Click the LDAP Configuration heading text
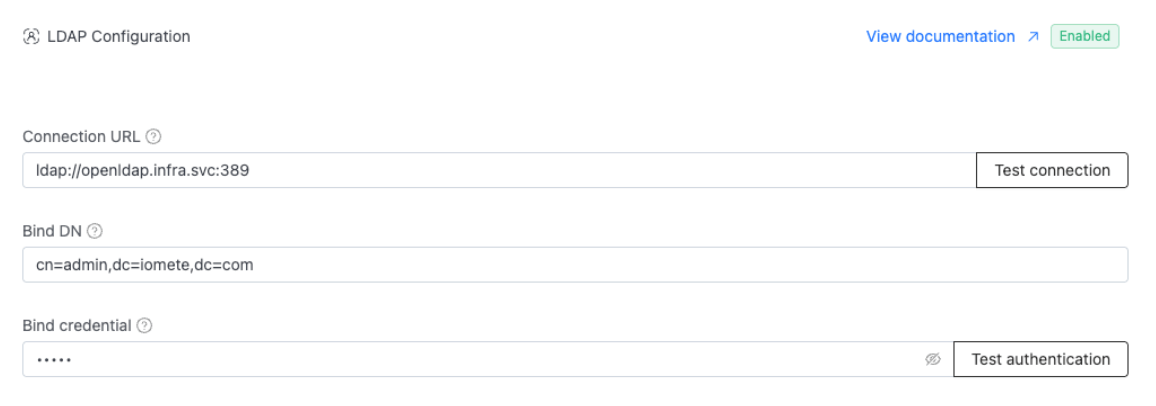The image size is (1156, 406). (x=118, y=37)
